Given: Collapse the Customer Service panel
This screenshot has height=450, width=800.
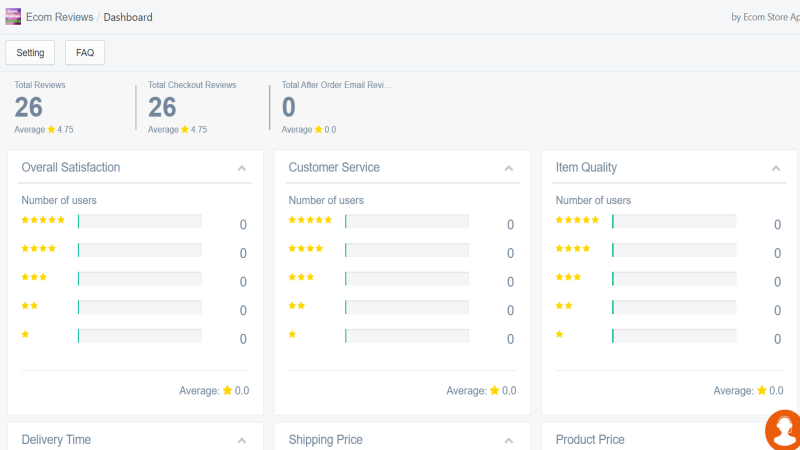Looking at the screenshot, I should pos(509,168).
